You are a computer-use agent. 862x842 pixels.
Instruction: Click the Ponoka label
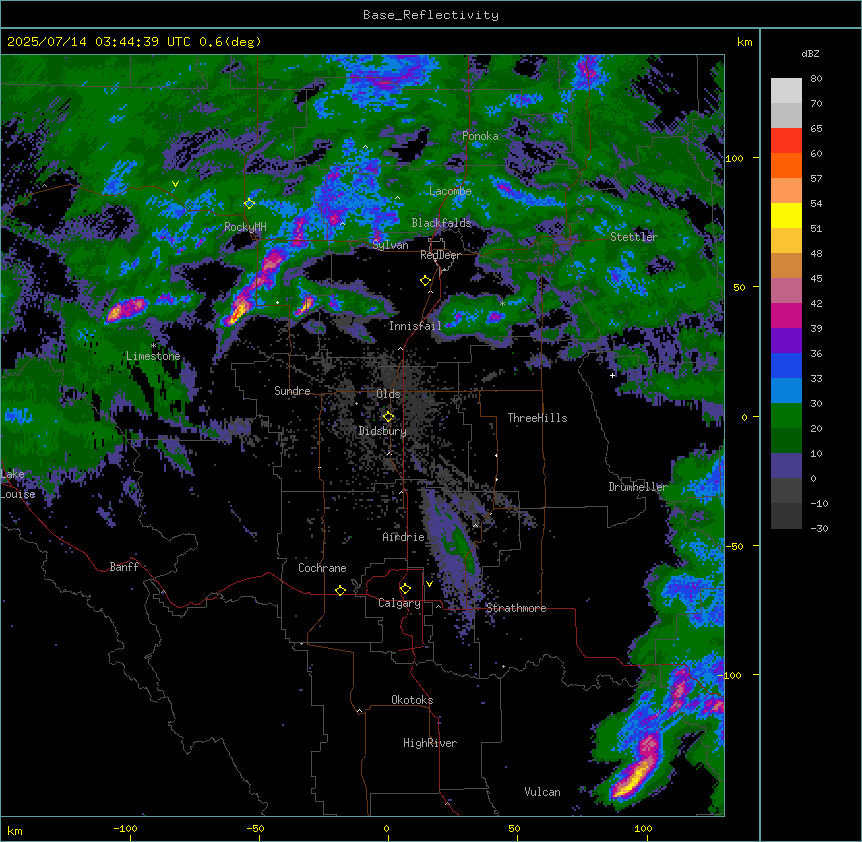(x=480, y=136)
